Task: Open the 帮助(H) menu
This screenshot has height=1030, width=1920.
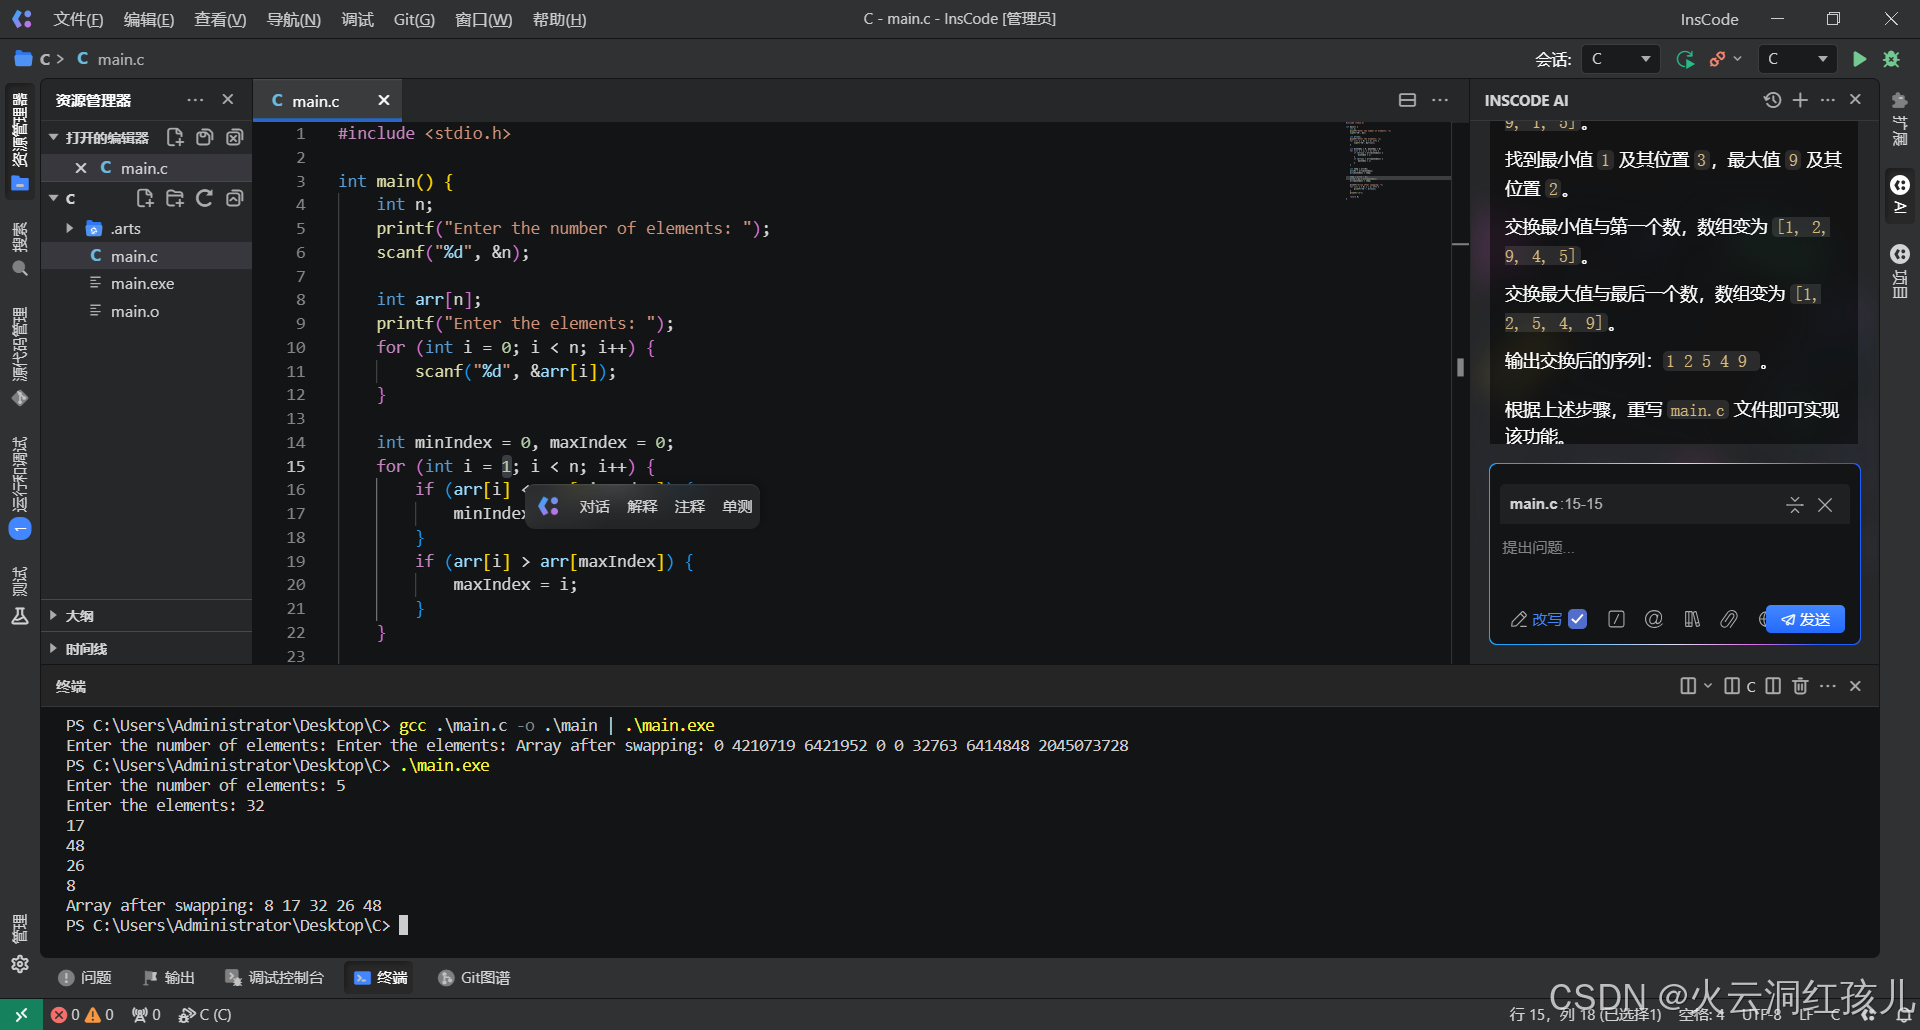Action: (560, 19)
